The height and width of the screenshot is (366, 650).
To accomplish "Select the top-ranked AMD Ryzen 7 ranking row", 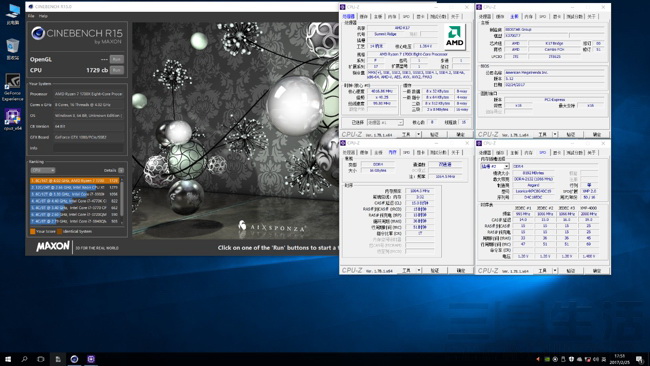I will (75, 181).
